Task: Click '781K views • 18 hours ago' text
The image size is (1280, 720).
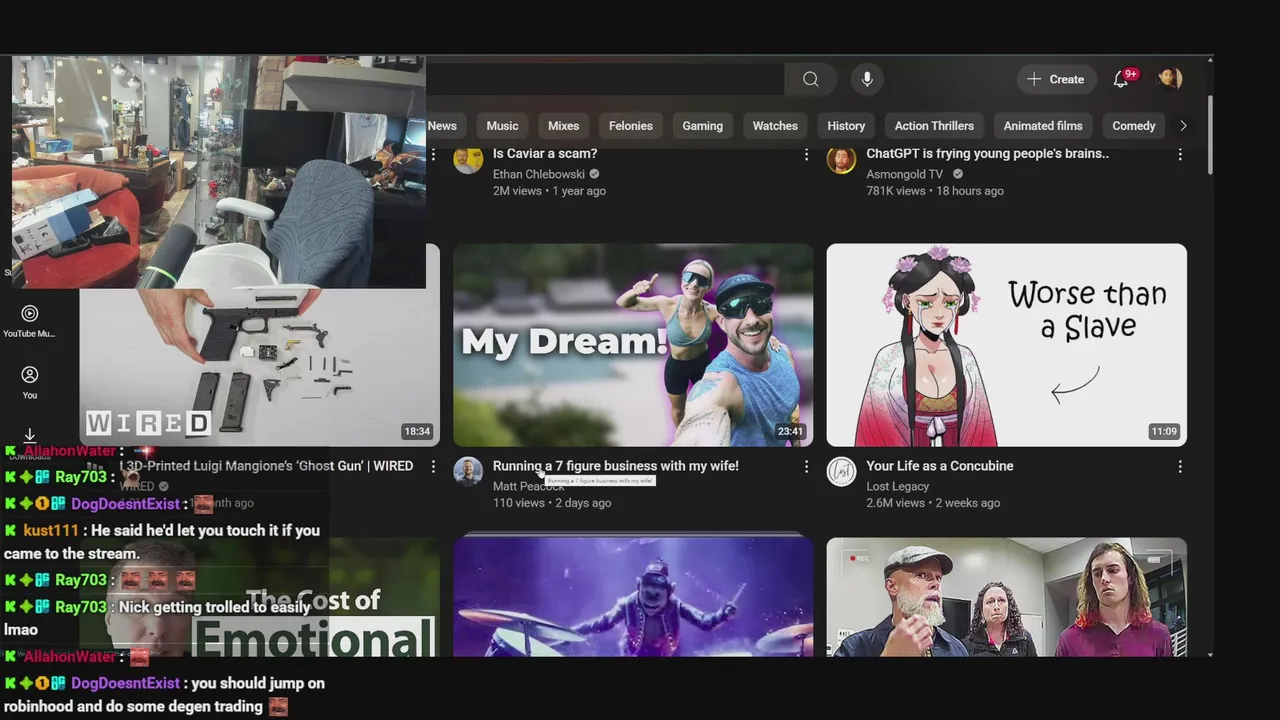Action: [x=935, y=191]
